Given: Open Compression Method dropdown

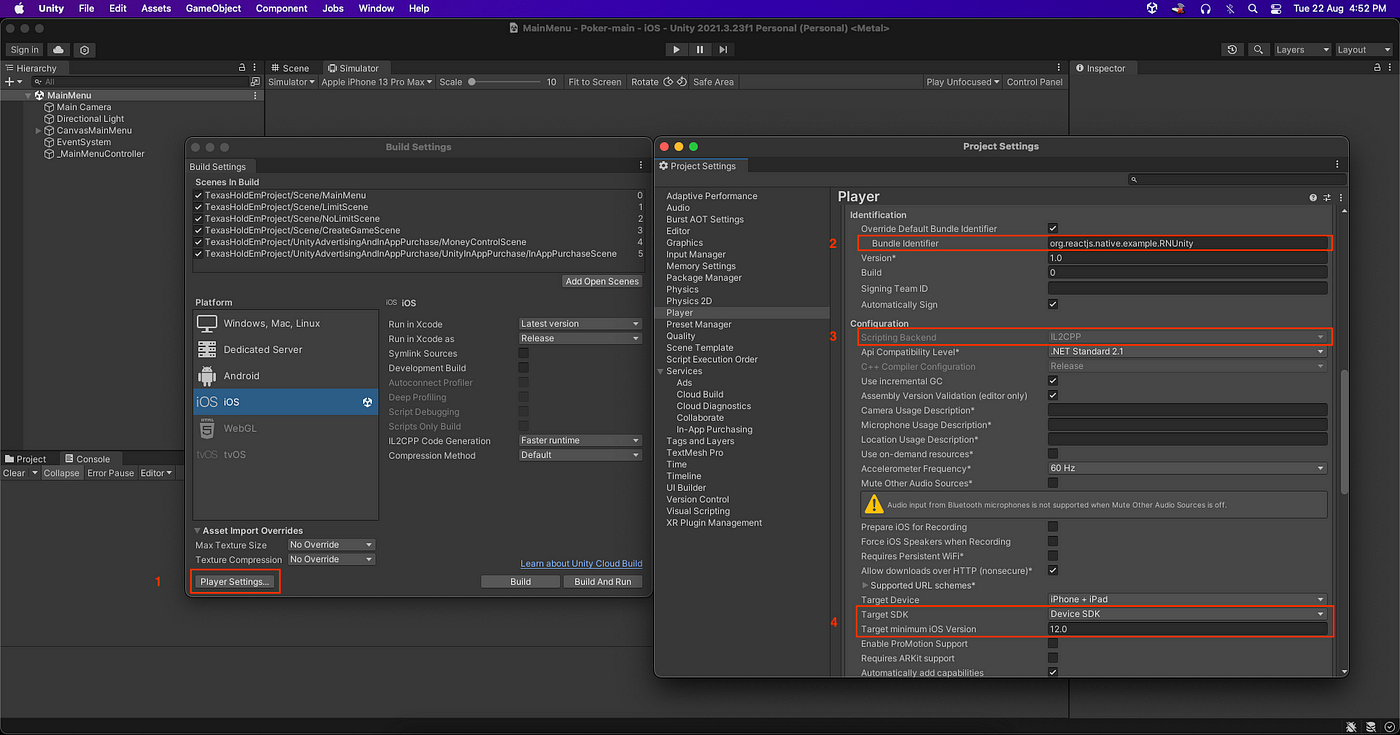Looking at the screenshot, I should pos(580,455).
